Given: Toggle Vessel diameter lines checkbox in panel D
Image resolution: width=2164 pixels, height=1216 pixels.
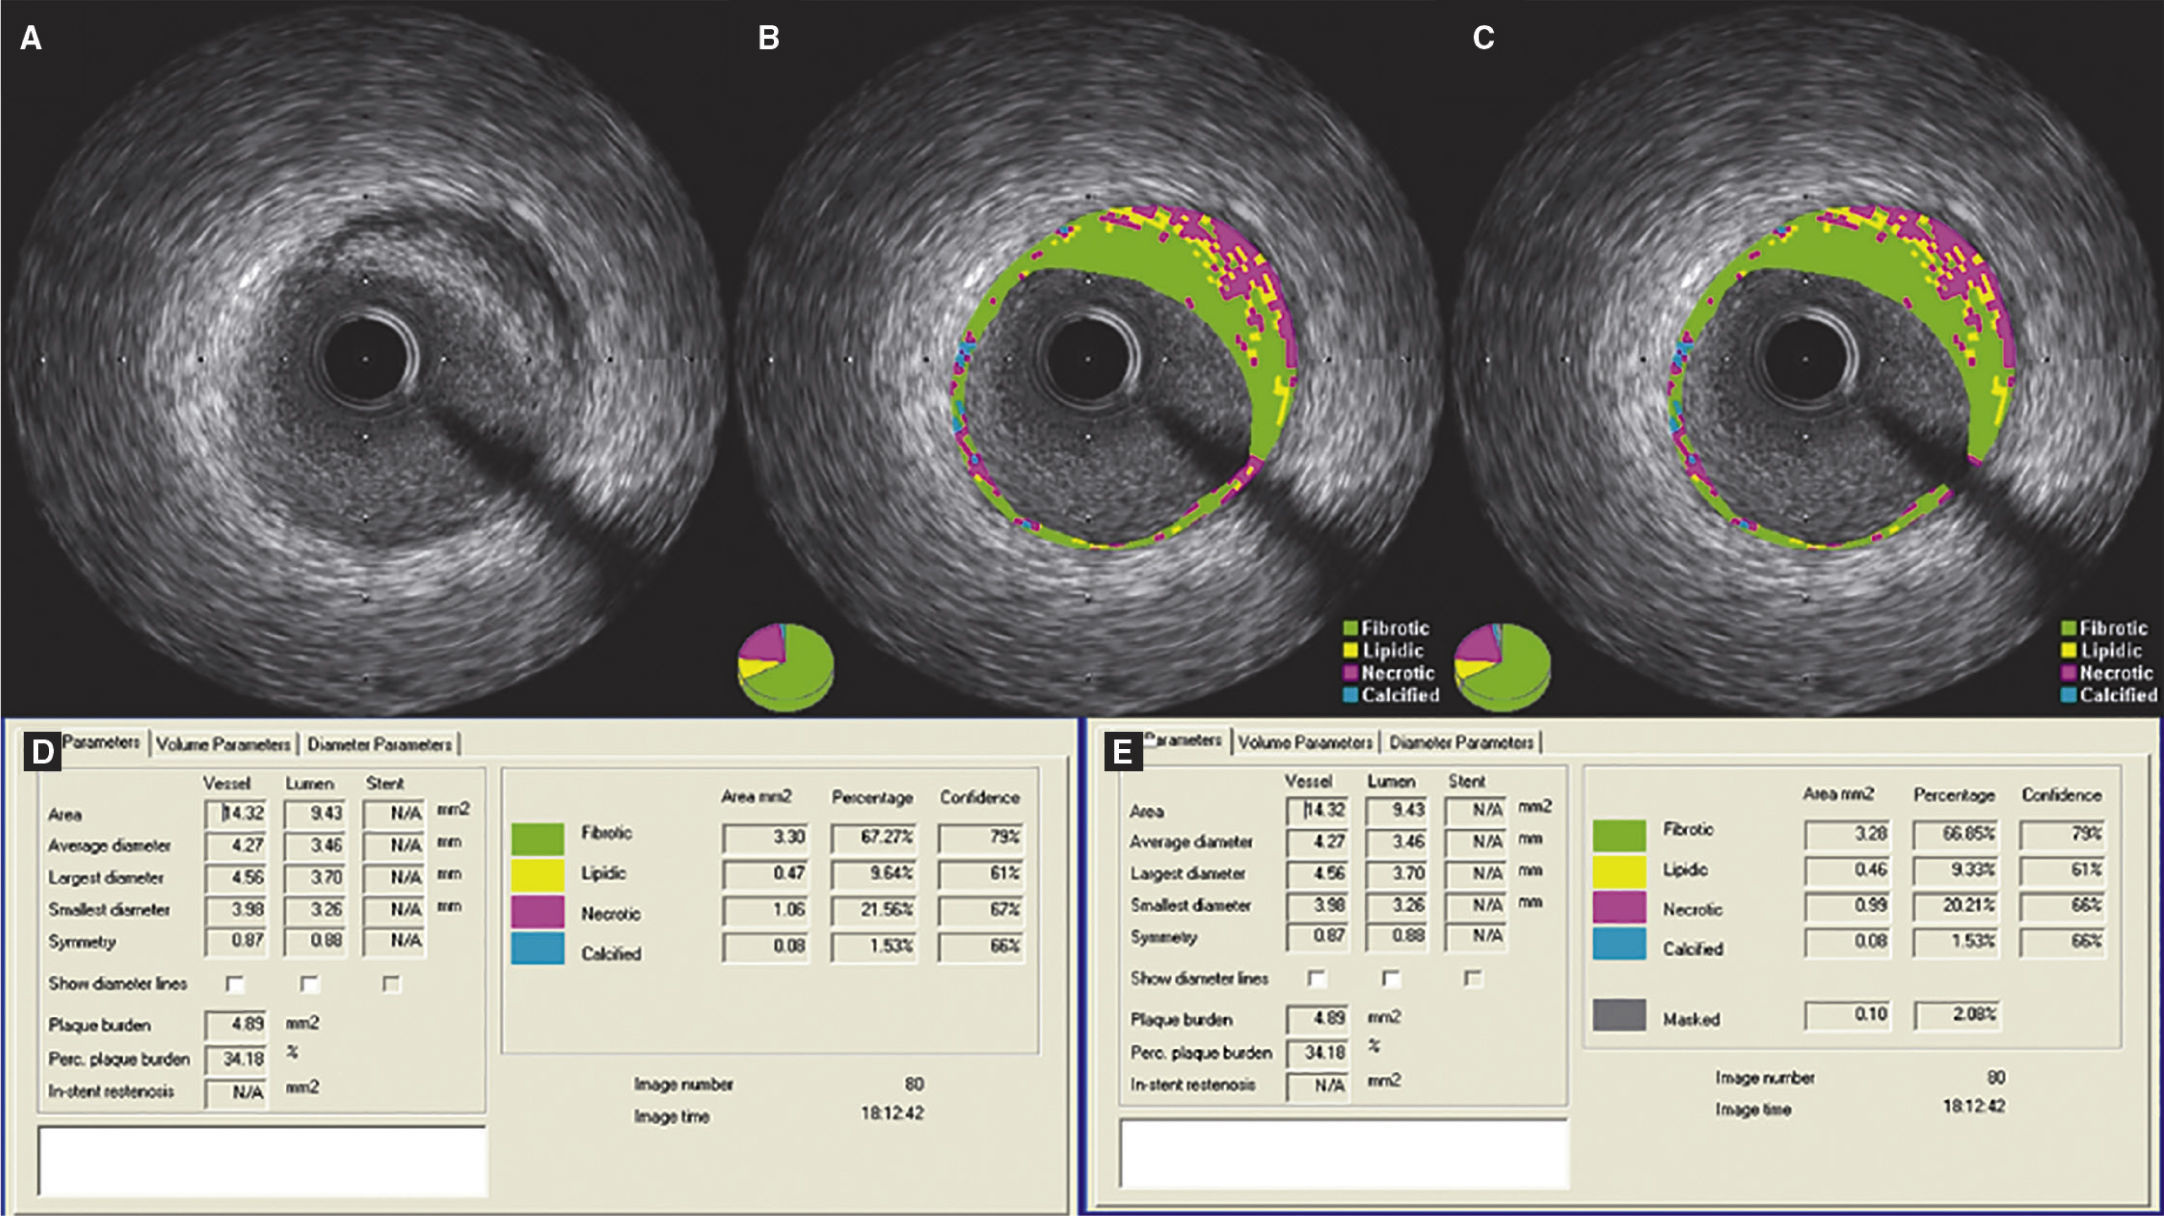Looking at the screenshot, I should [x=235, y=984].
